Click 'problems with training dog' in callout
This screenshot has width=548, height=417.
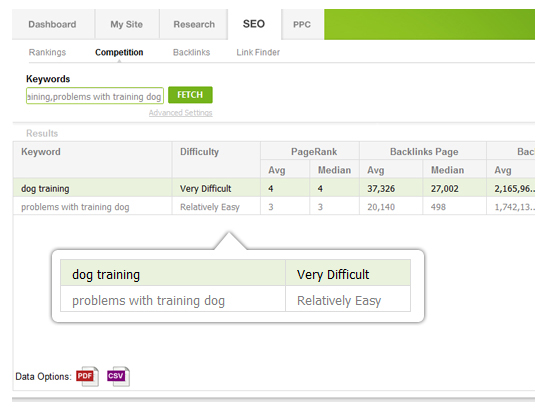(173, 299)
